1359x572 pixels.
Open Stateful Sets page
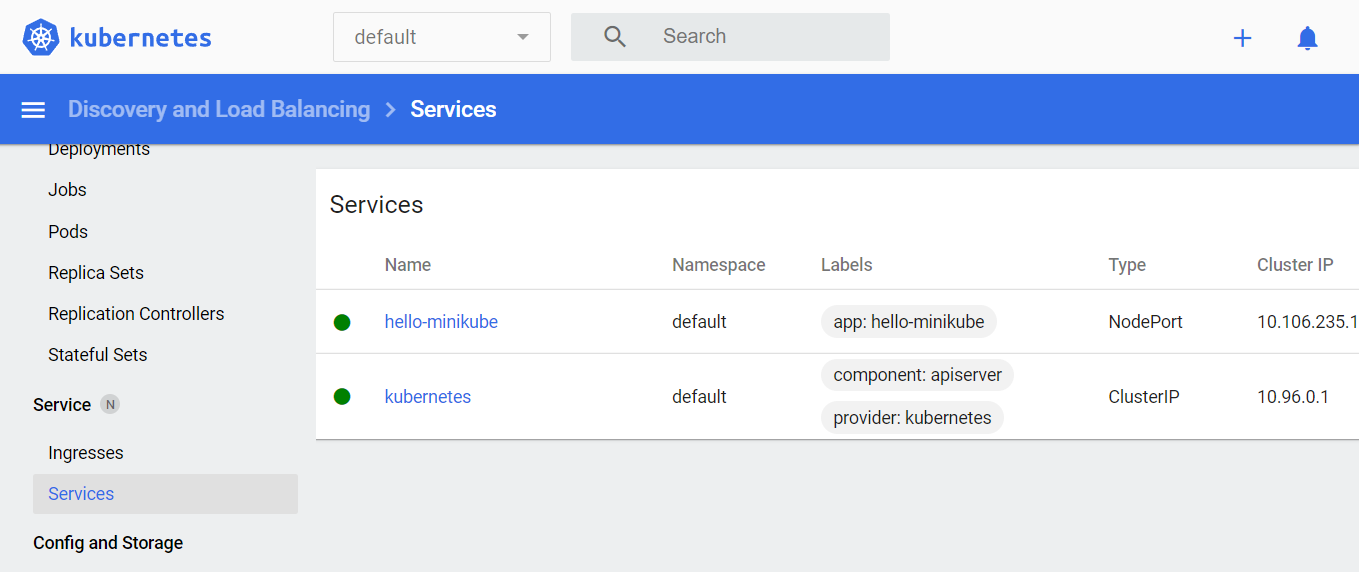click(98, 355)
